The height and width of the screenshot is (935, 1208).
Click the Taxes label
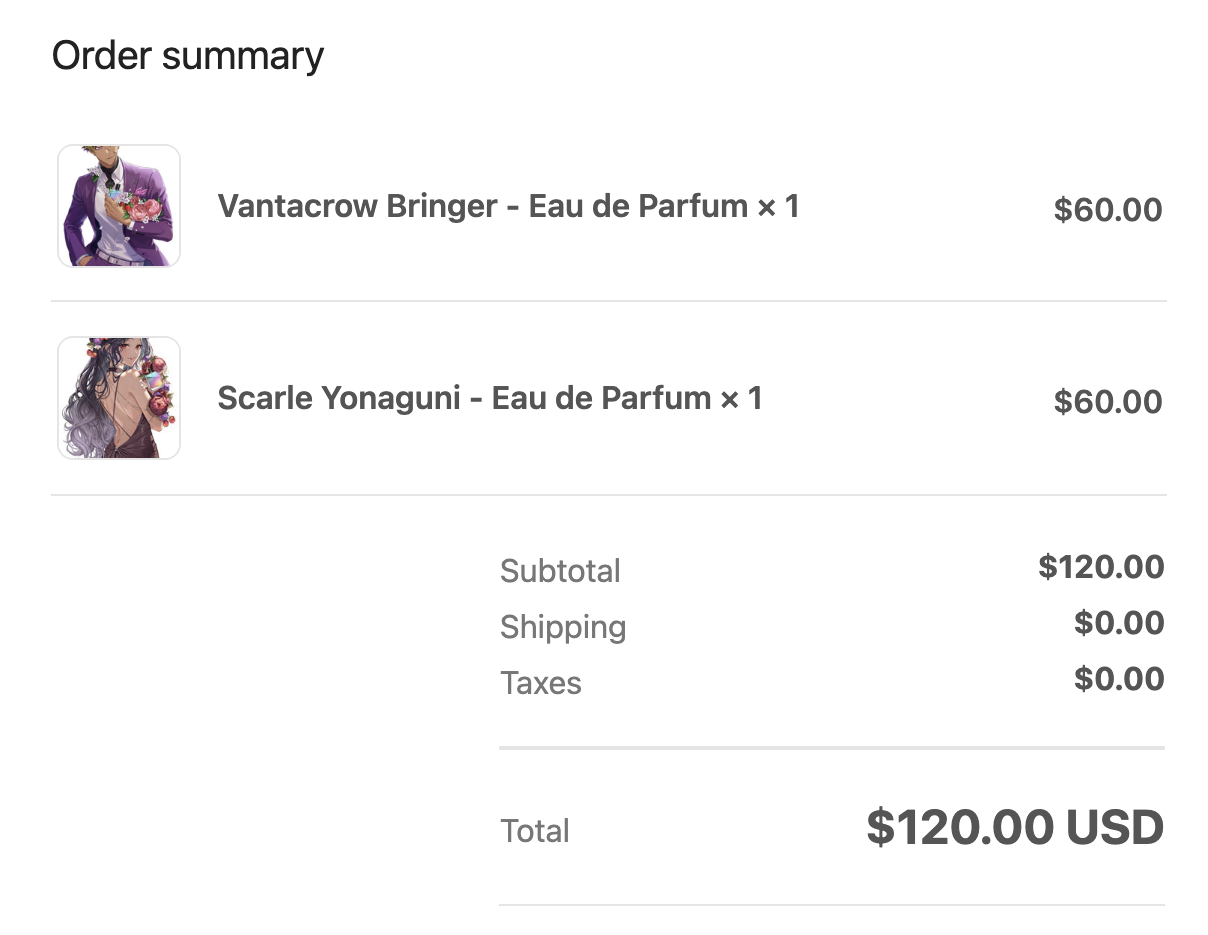[x=541, y=683]
